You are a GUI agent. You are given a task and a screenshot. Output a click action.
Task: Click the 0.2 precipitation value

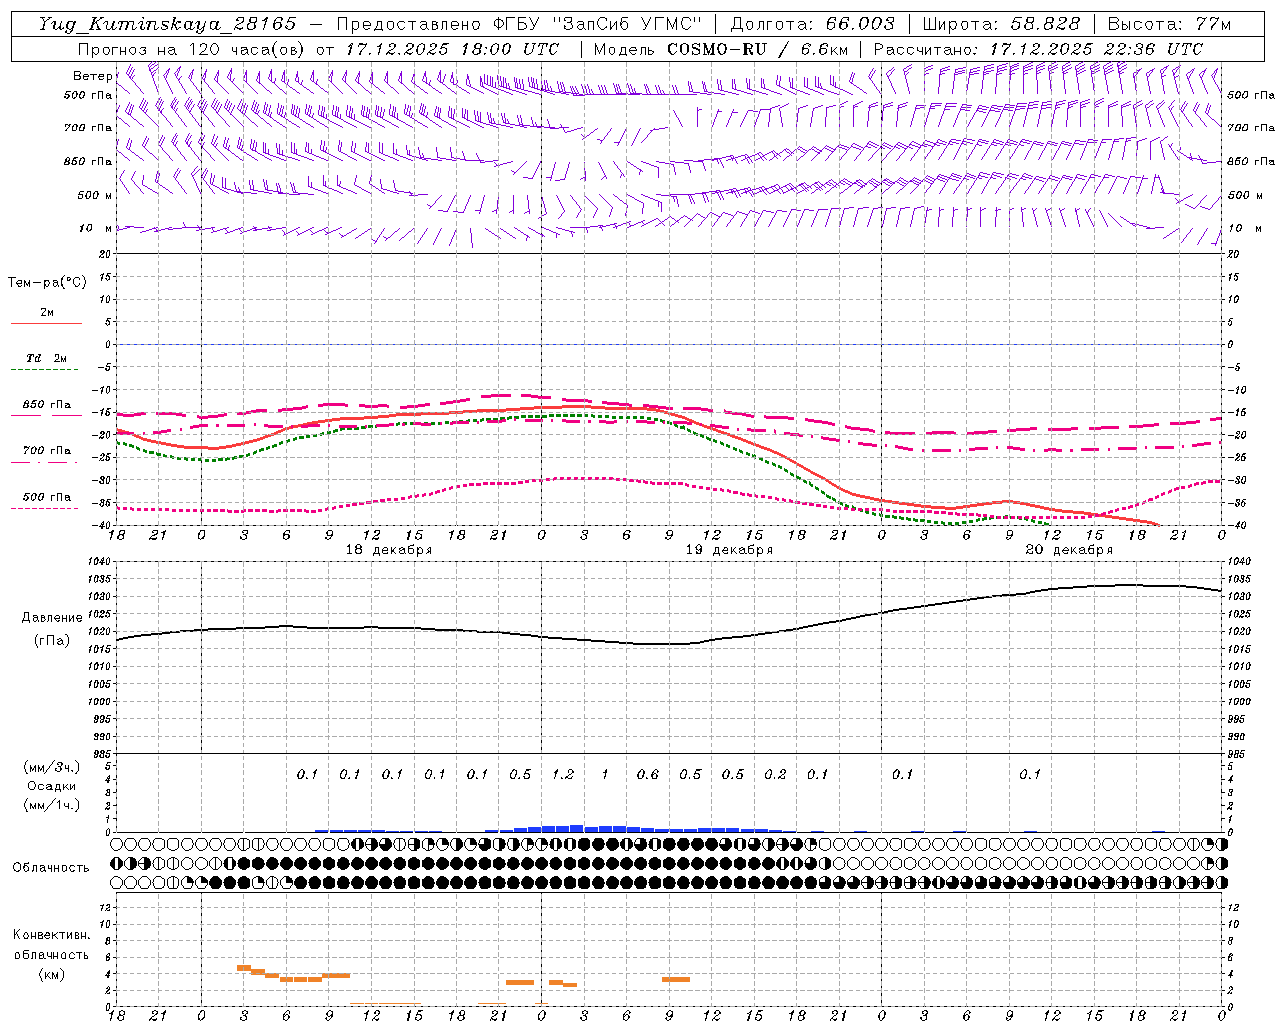click(775, 774)
